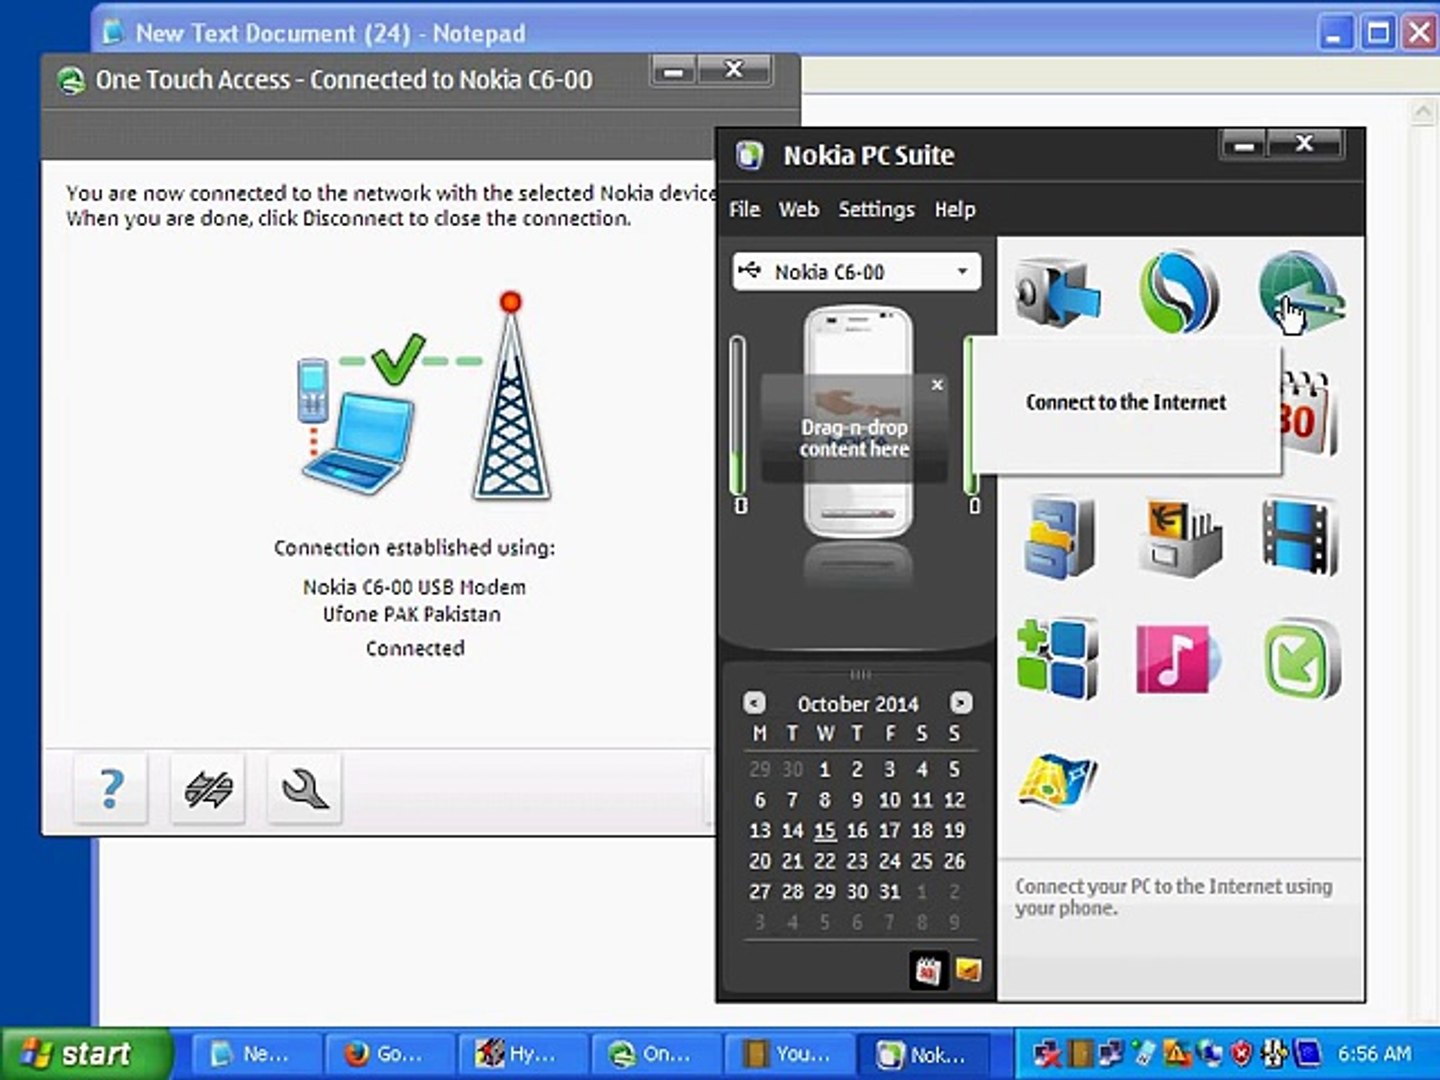This screenshot has height=1080, width=1440.
Task: Switch to the One Touch Access taskbar button
Action: (657, 1054)
